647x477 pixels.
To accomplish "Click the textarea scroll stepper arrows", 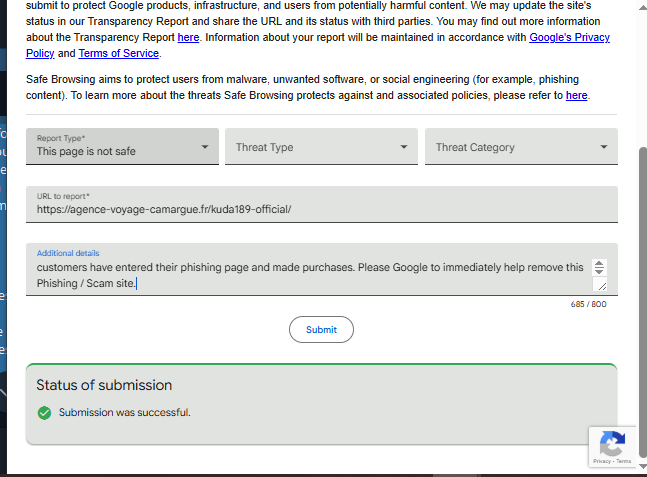I will point(599,267).
